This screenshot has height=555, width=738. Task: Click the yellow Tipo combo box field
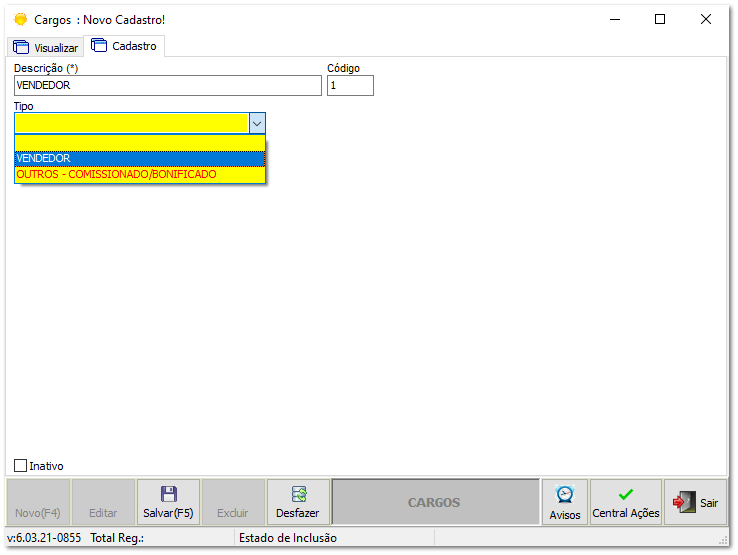[x=131, y=123]
